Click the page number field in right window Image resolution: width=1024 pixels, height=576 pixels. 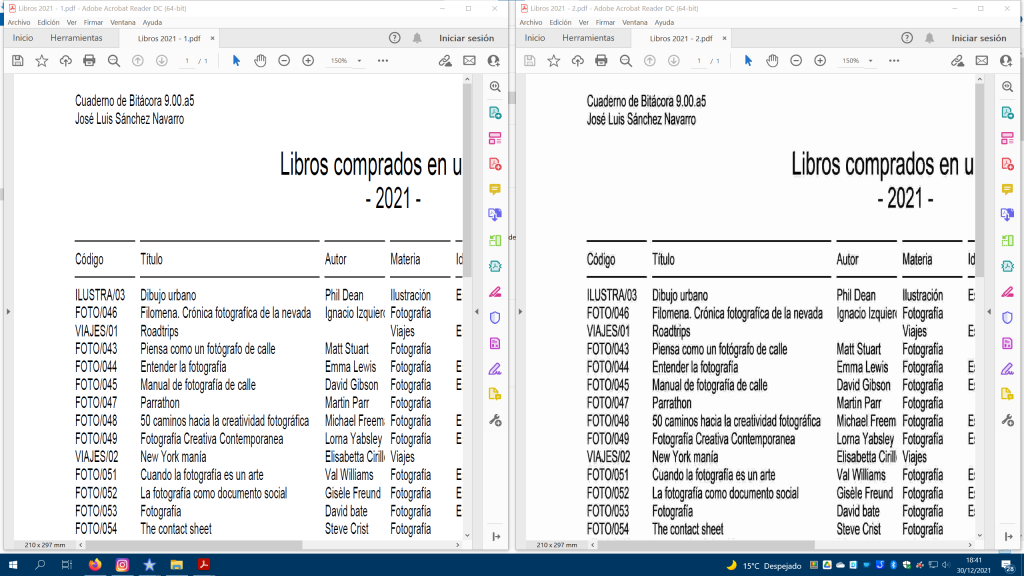[x=699, y=61]
